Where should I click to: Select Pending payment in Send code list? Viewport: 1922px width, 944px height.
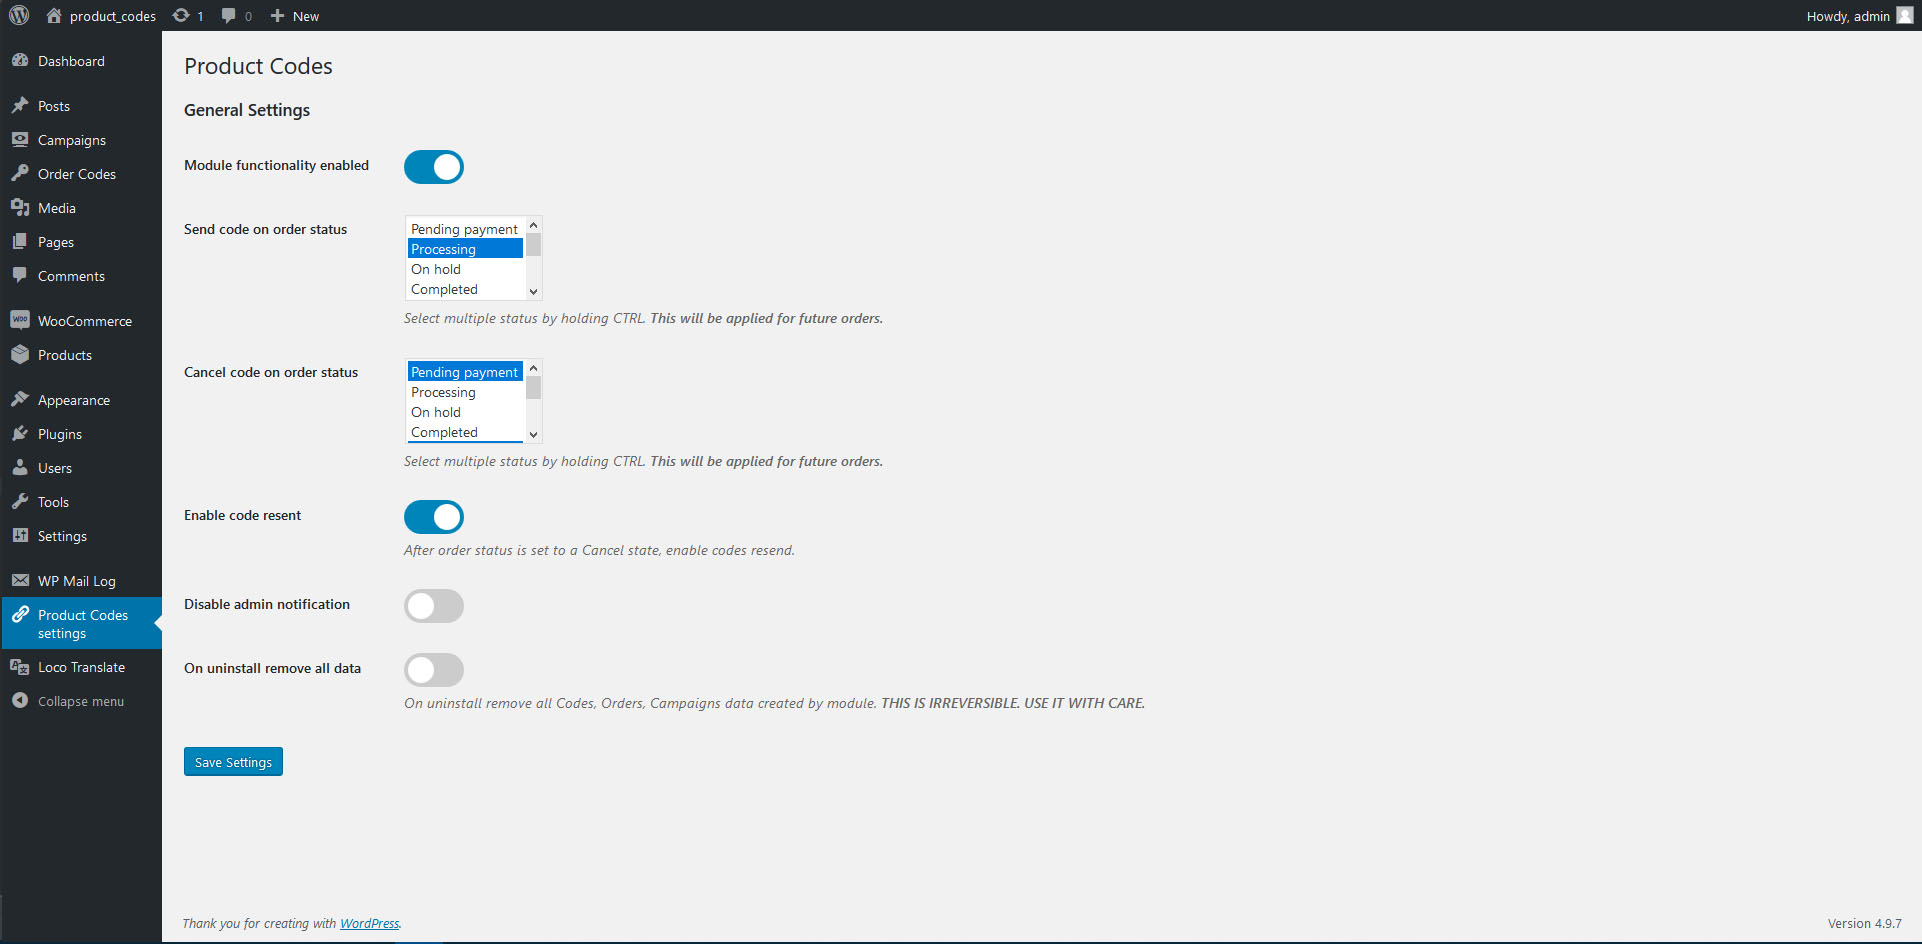(x=465, y=229)
